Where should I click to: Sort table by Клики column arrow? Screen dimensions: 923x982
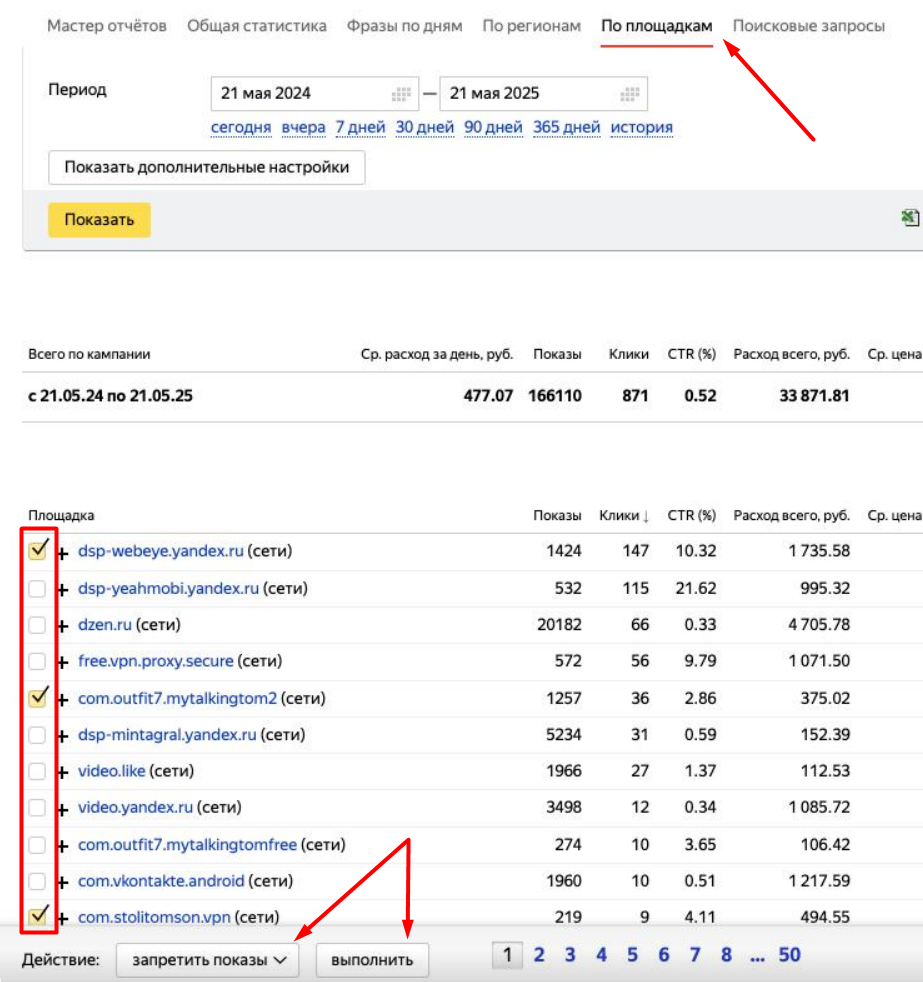pos(645,516)
